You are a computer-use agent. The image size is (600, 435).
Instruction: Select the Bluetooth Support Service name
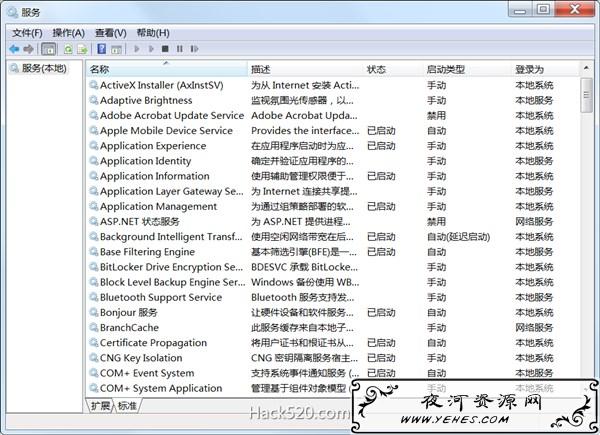click(x=161, y=297)
